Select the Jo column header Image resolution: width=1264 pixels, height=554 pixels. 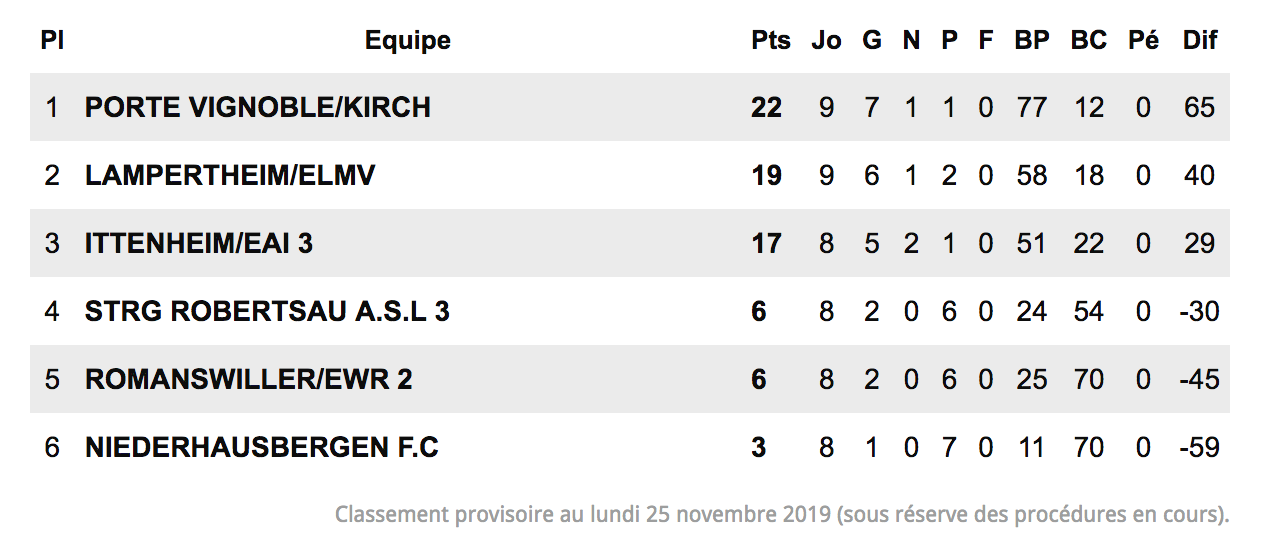(x=826, y=40)
